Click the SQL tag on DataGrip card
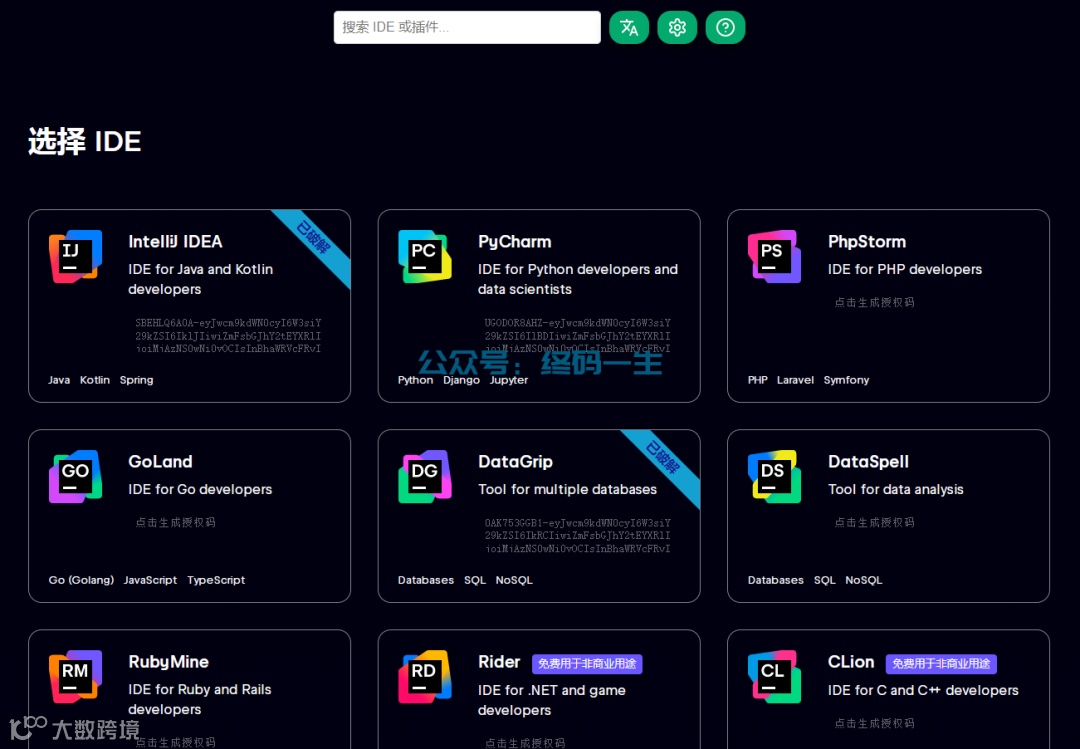Image resolution: width=1080 pixels, height=749 pixels. point(475,580)
